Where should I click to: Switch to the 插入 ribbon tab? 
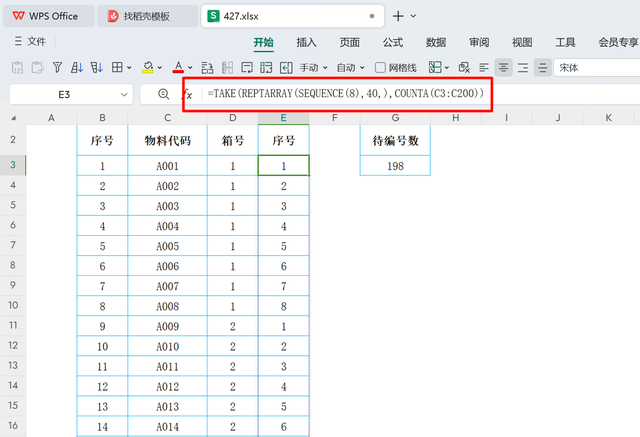(307, 42)
